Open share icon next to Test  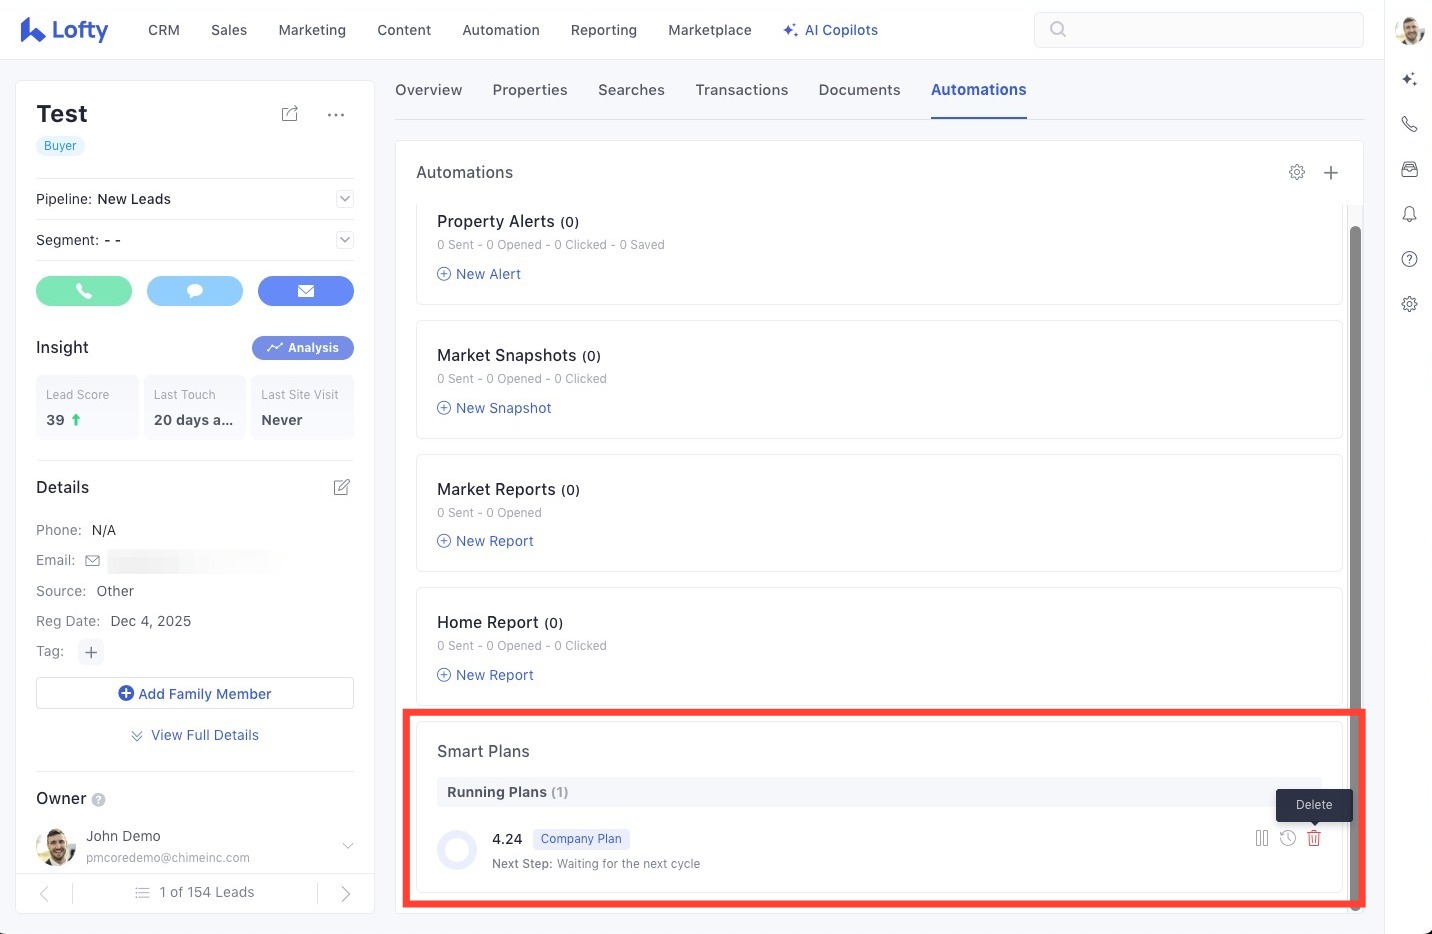pos(290,114)
